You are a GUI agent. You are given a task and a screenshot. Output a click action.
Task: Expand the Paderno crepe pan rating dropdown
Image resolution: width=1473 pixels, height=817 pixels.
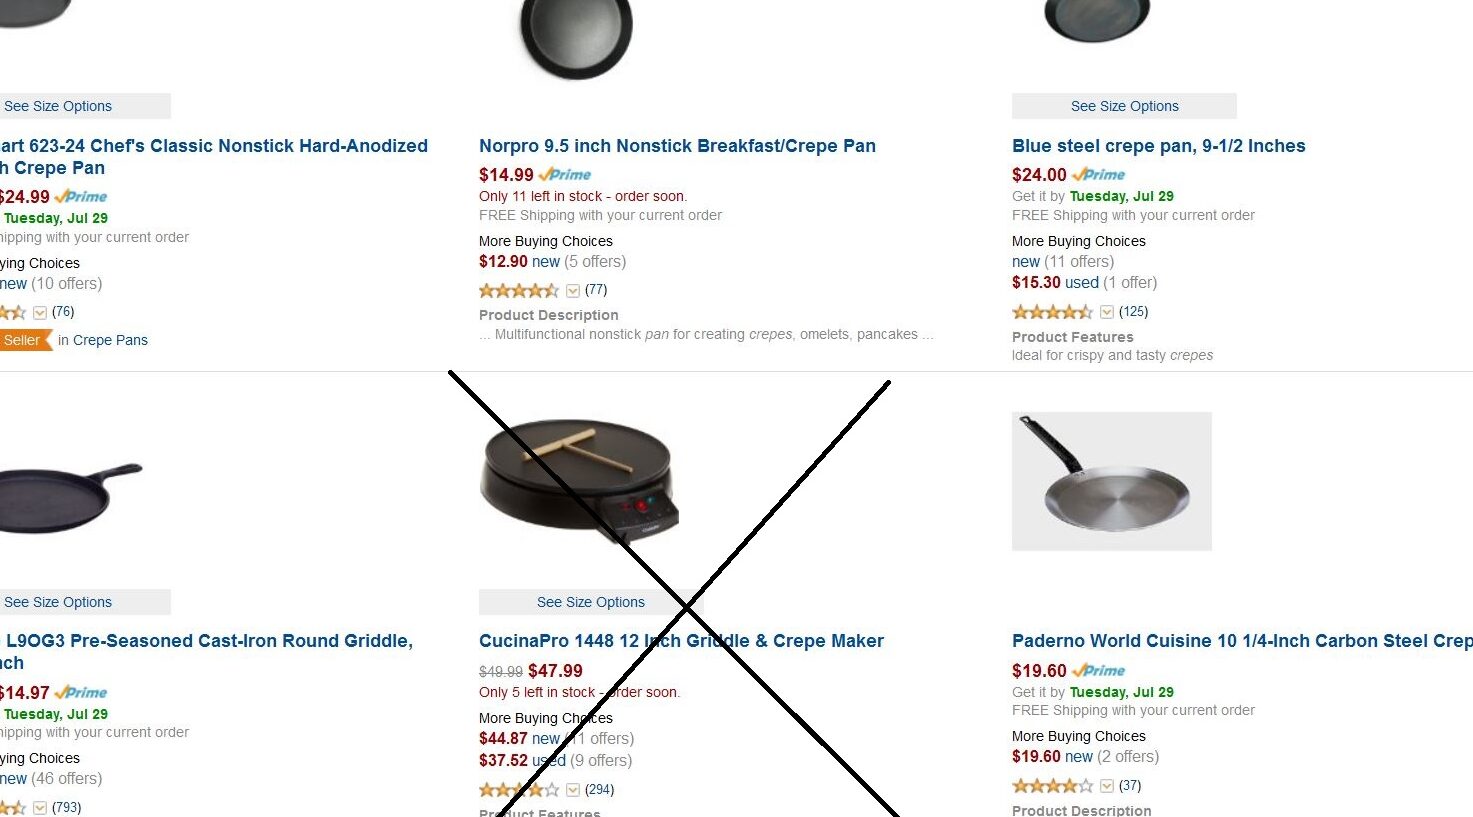coord(1107,786)
